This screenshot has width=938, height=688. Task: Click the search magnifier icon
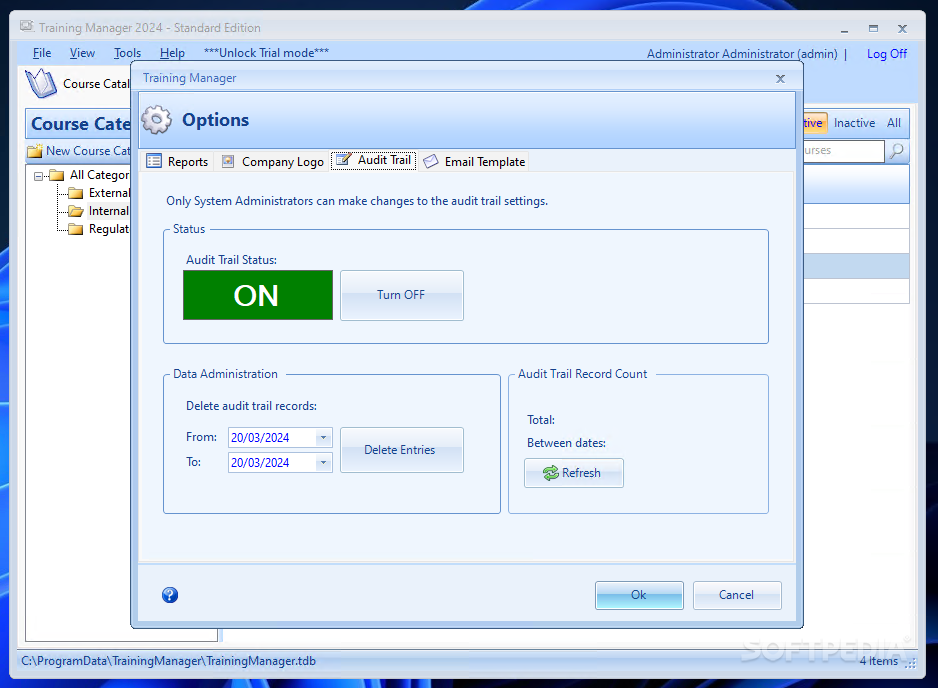click(897, 151)
